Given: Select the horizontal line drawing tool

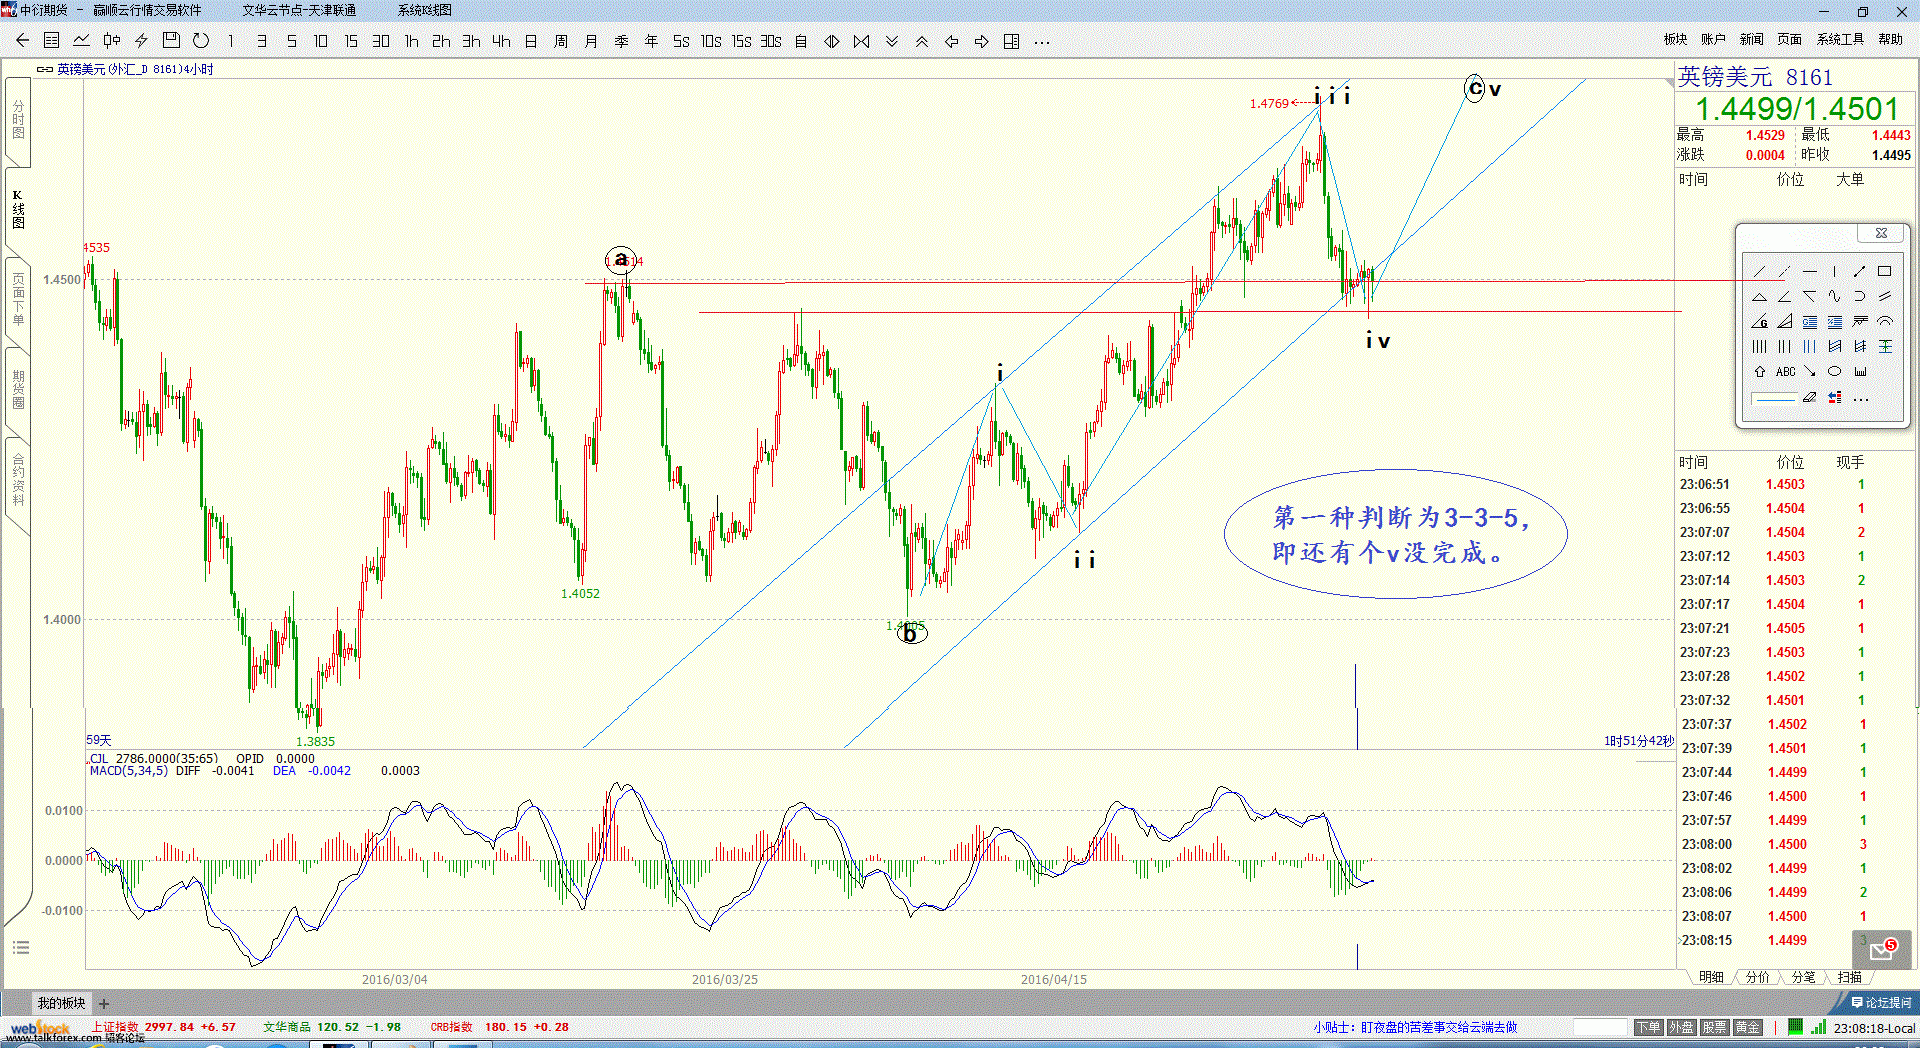Looking at the screenshot, I should pyautogui.click(x=1810, y=271).
